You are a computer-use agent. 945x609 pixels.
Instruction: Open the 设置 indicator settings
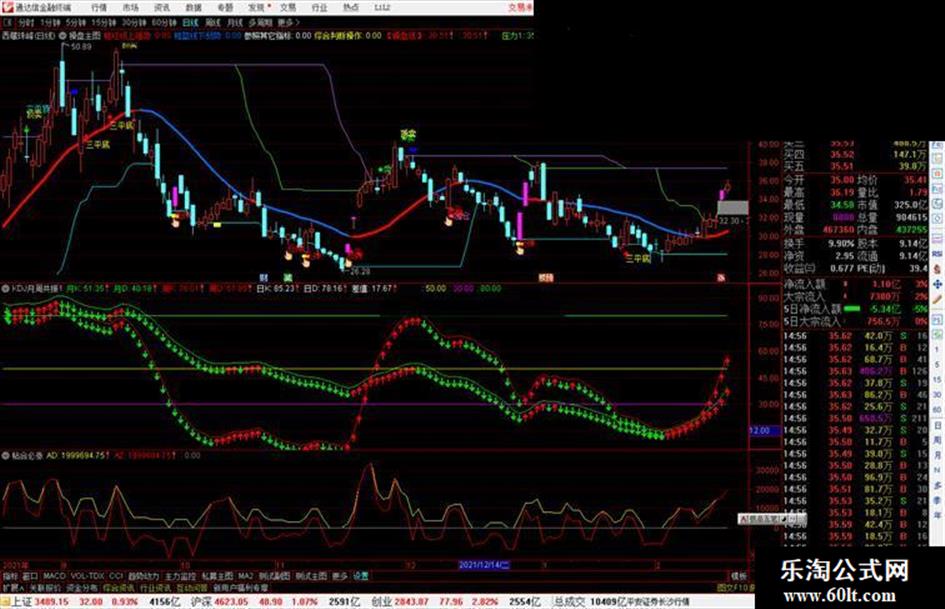360,576
